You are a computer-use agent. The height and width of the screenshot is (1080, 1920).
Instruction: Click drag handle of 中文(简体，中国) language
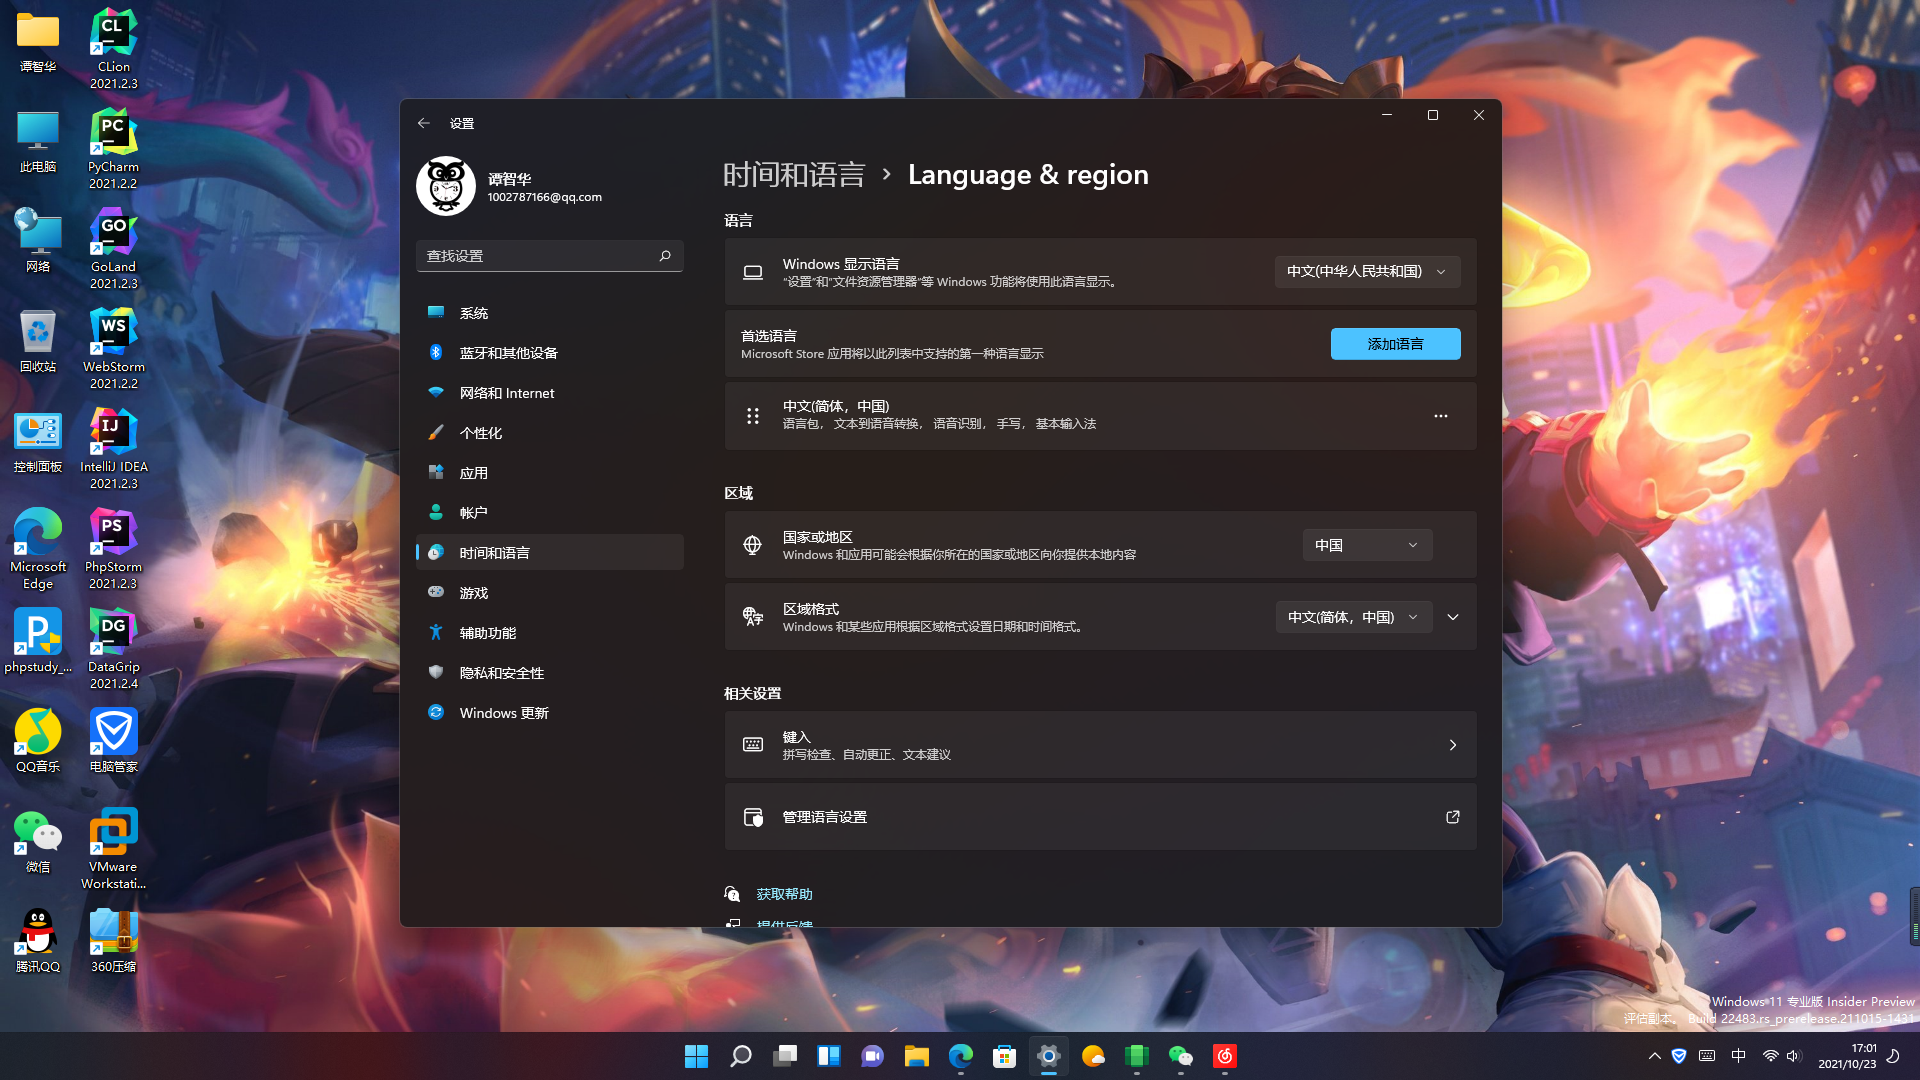pyautogui.click(x=753, y=416)
